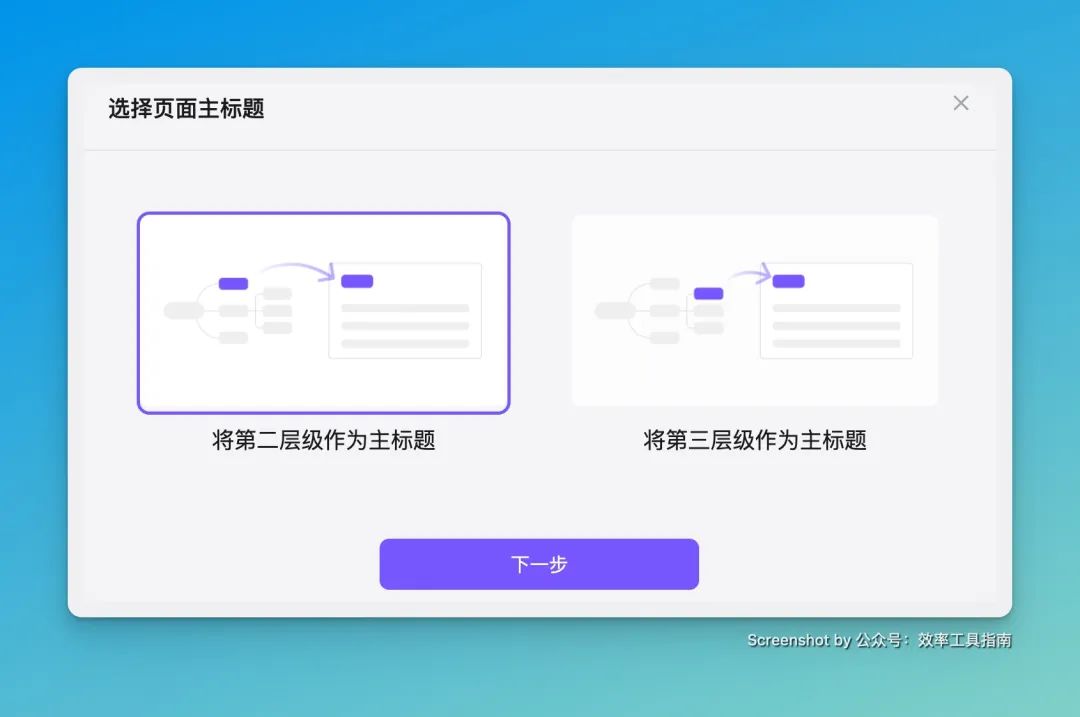This screenshot has width=1080, height=717.
Task: Click the curved arrow in the third-level card
Action: (x=751, y=273)
